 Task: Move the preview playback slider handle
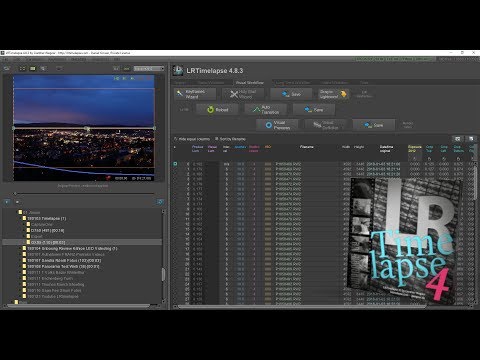click(x=15, y=193)
